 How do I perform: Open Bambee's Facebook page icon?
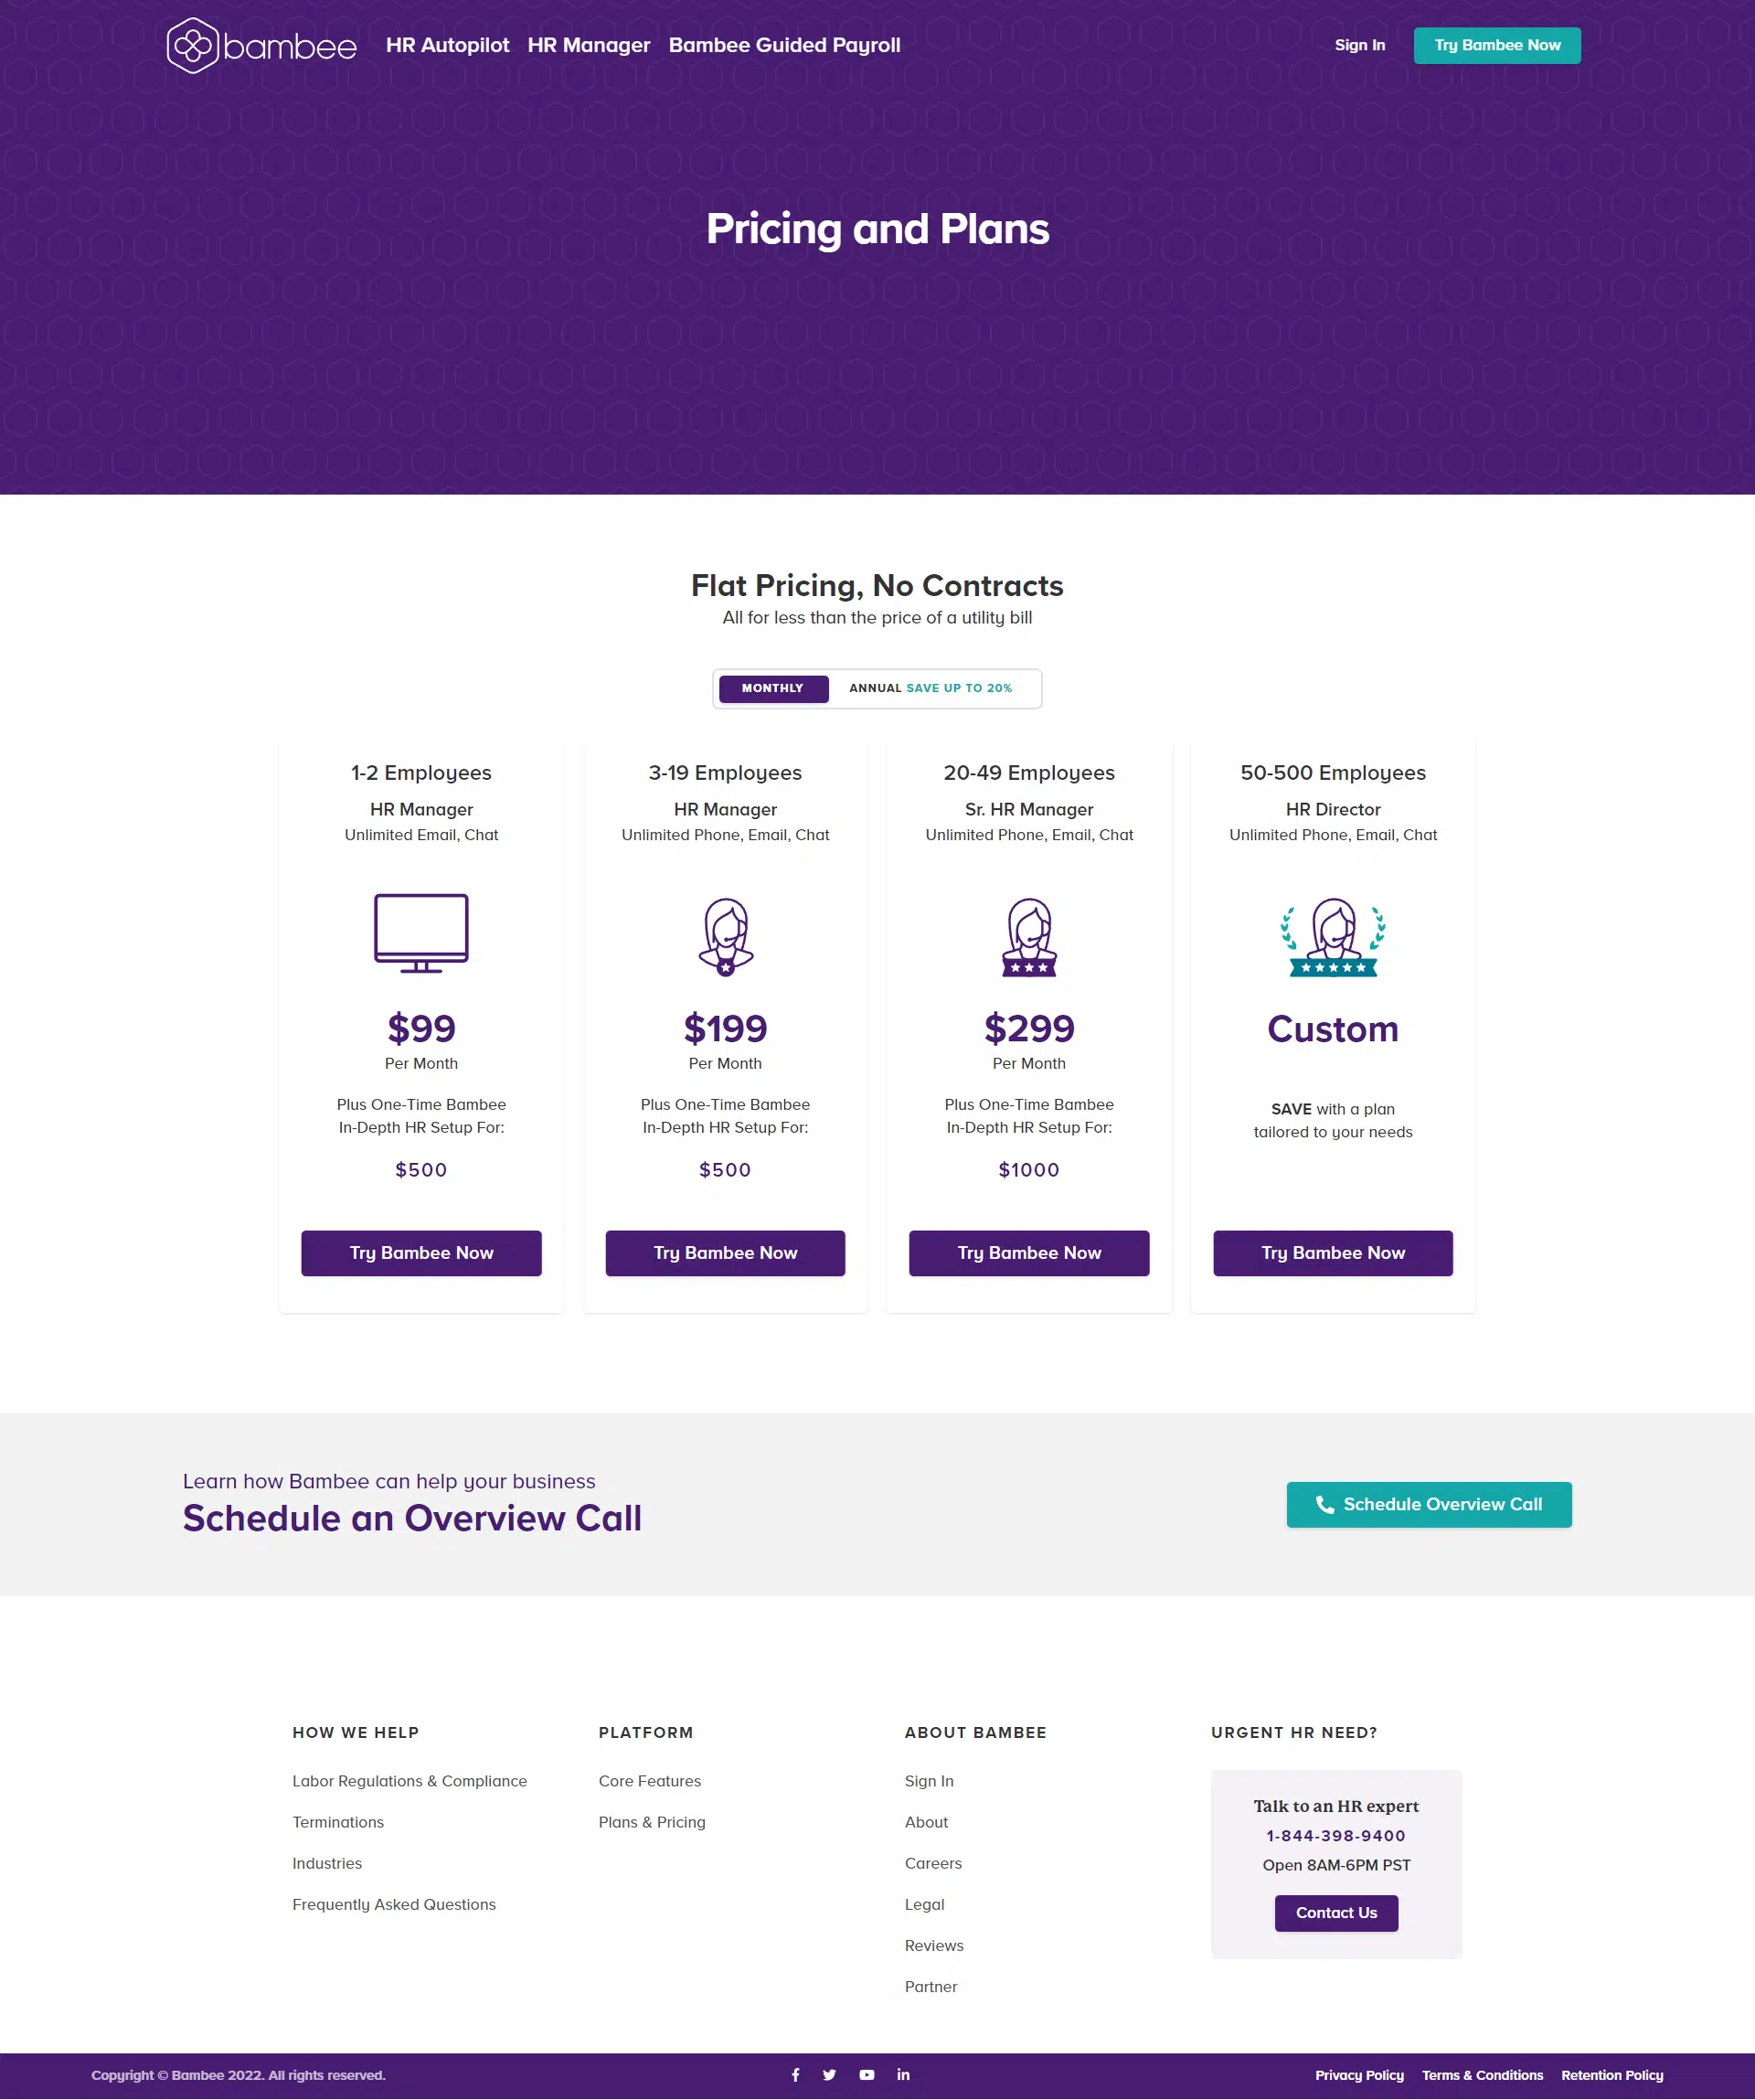coord(796,2075)
